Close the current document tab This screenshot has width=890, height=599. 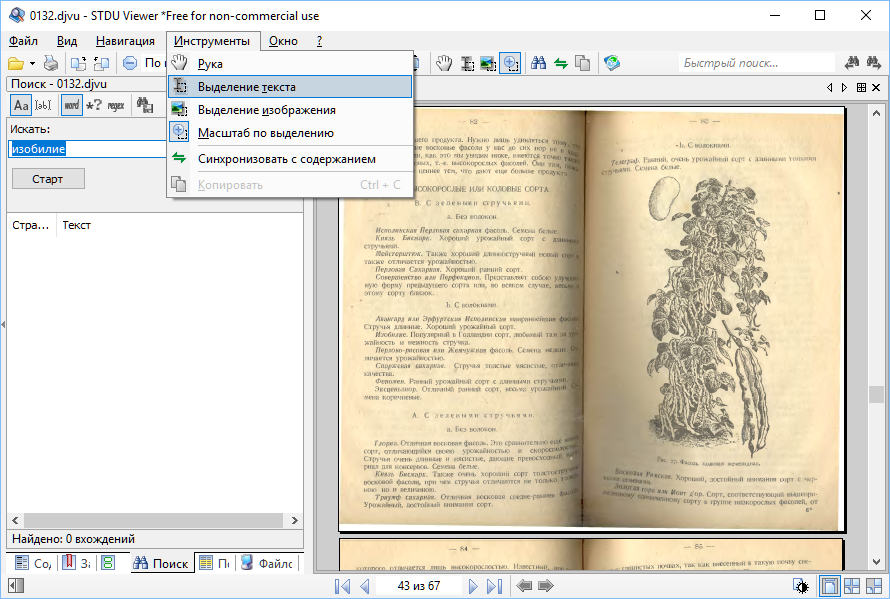(x=876, y=87)
